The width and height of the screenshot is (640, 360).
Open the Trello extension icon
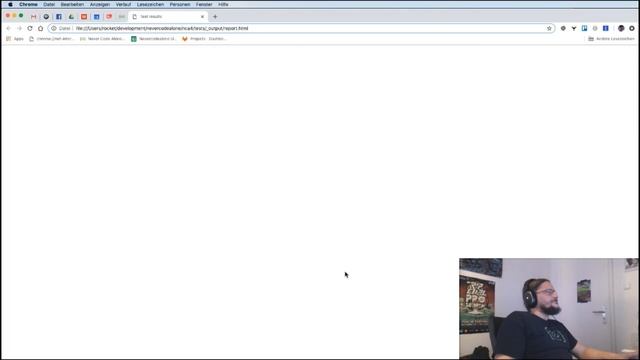click(x=584, y=29)
